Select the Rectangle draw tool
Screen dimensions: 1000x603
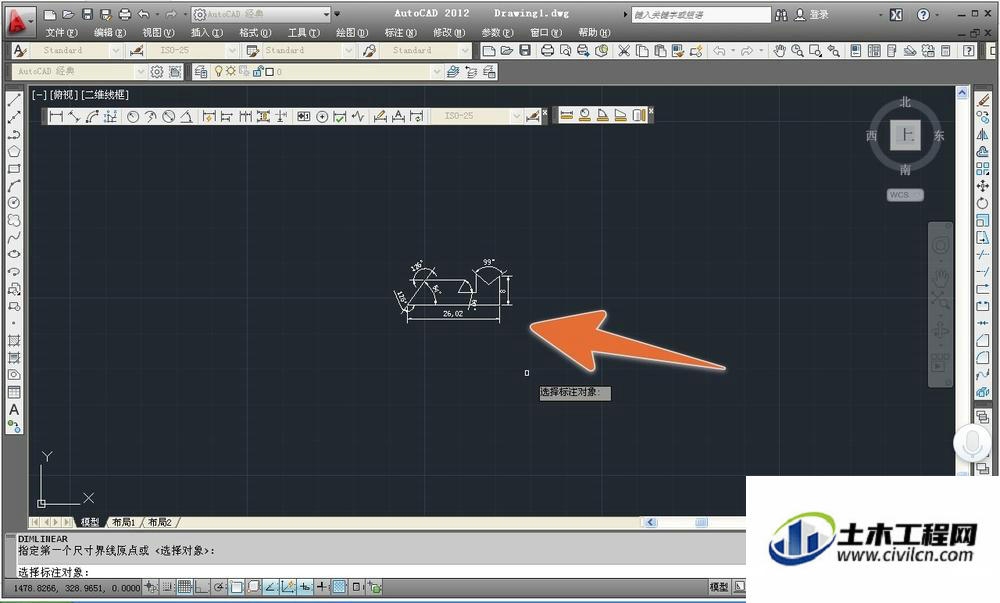click(14, 169)
